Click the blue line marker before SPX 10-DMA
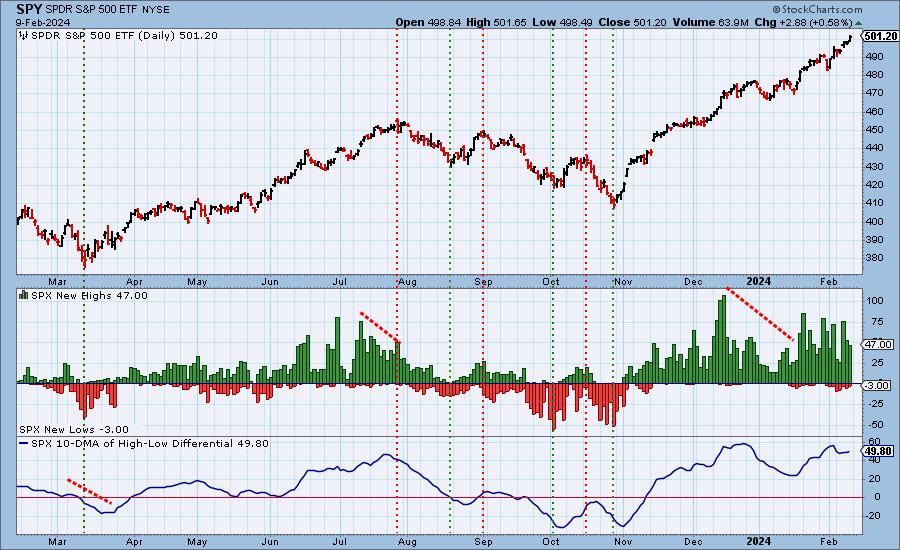This screenshot has width=900, height=550. pos(24,443)
